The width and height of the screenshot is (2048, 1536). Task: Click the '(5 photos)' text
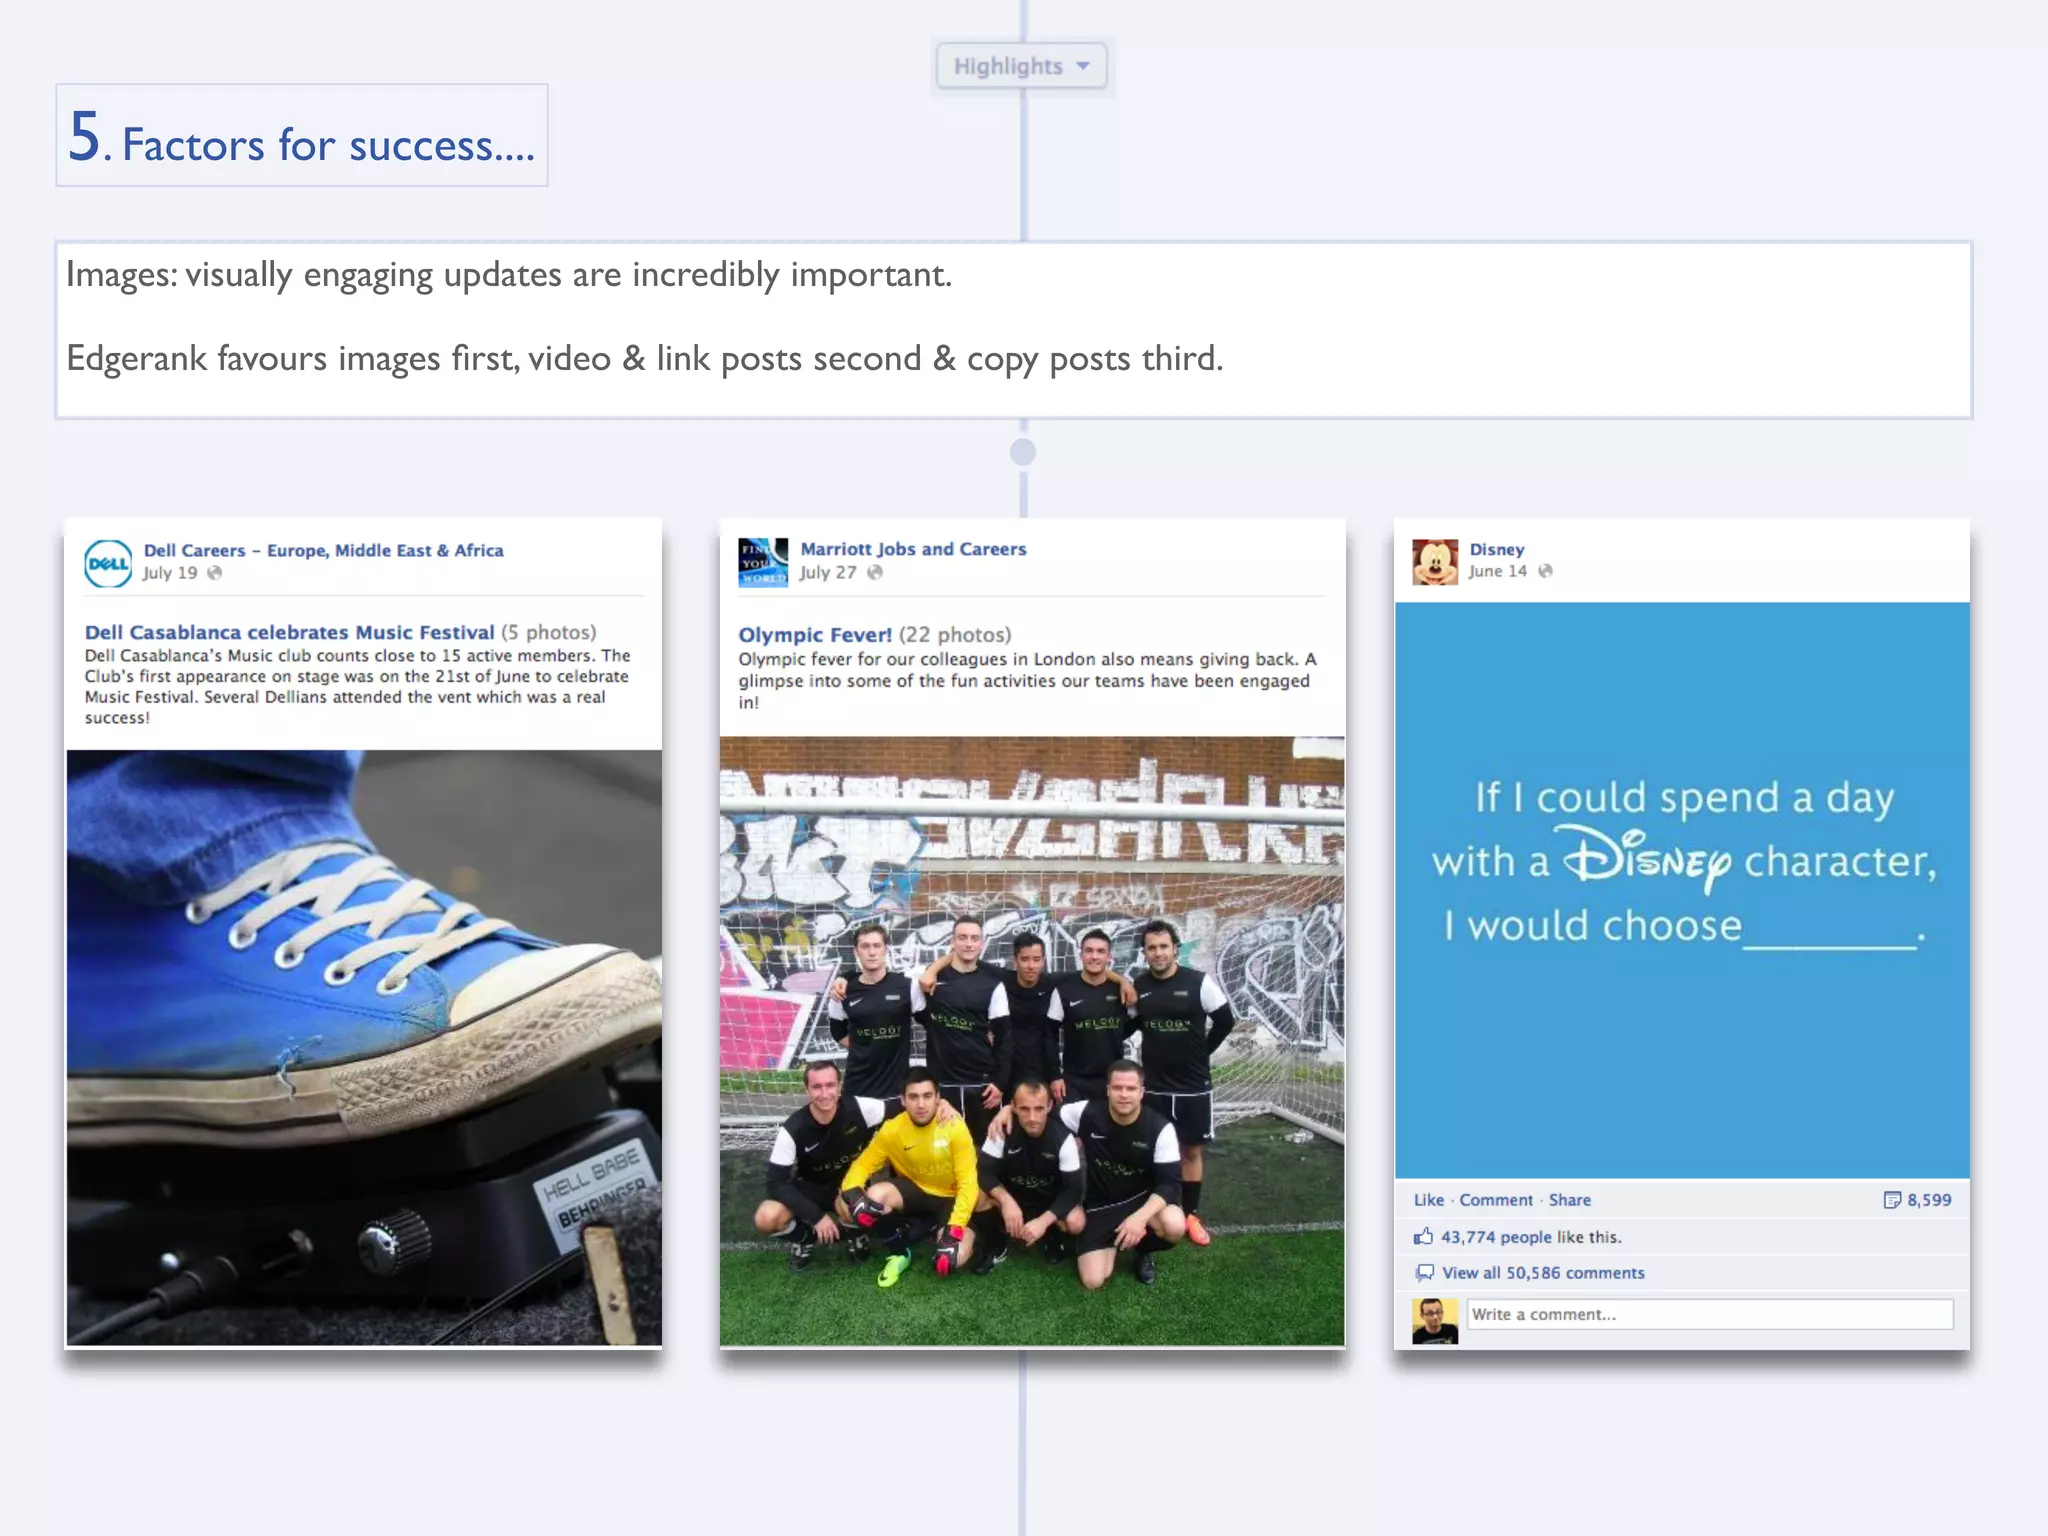(548, 632)
